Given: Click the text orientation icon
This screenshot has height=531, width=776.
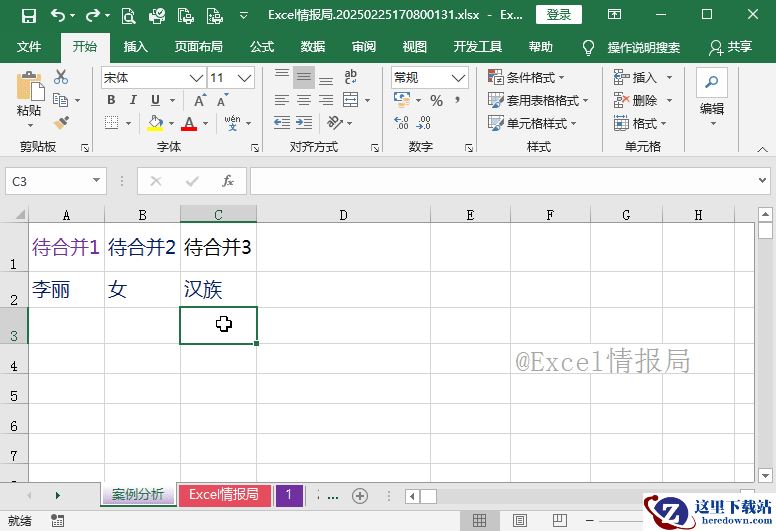Looking at the screenshot, I should click(x=335, y=122).
